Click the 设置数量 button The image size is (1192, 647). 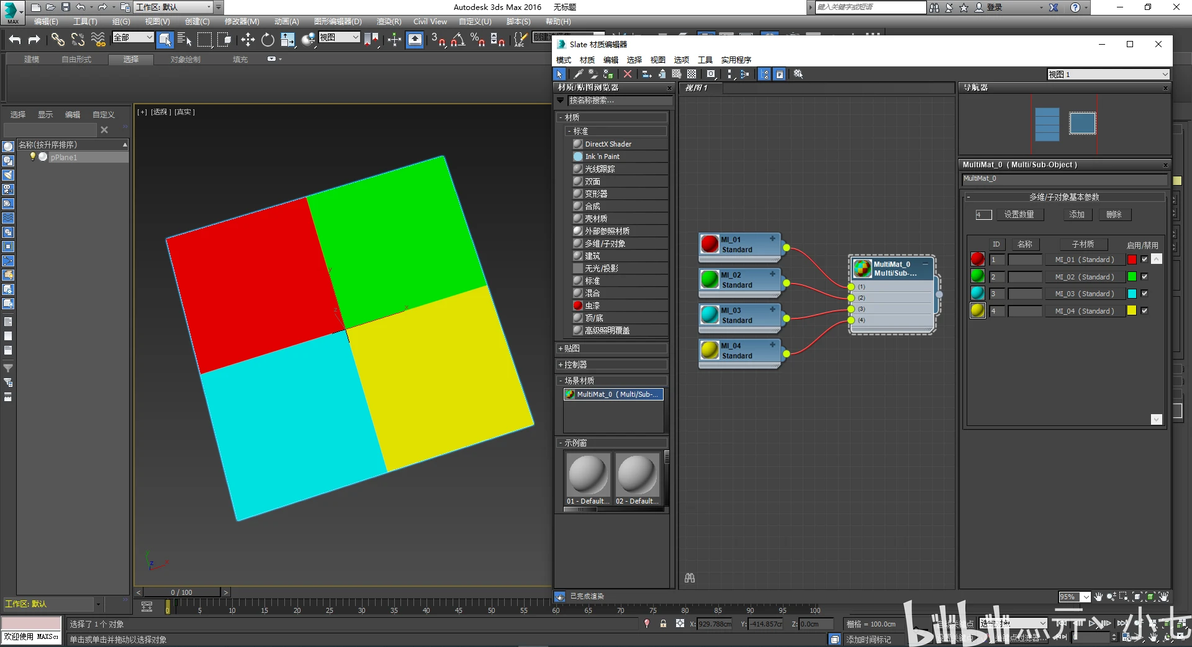point(1019,214)
